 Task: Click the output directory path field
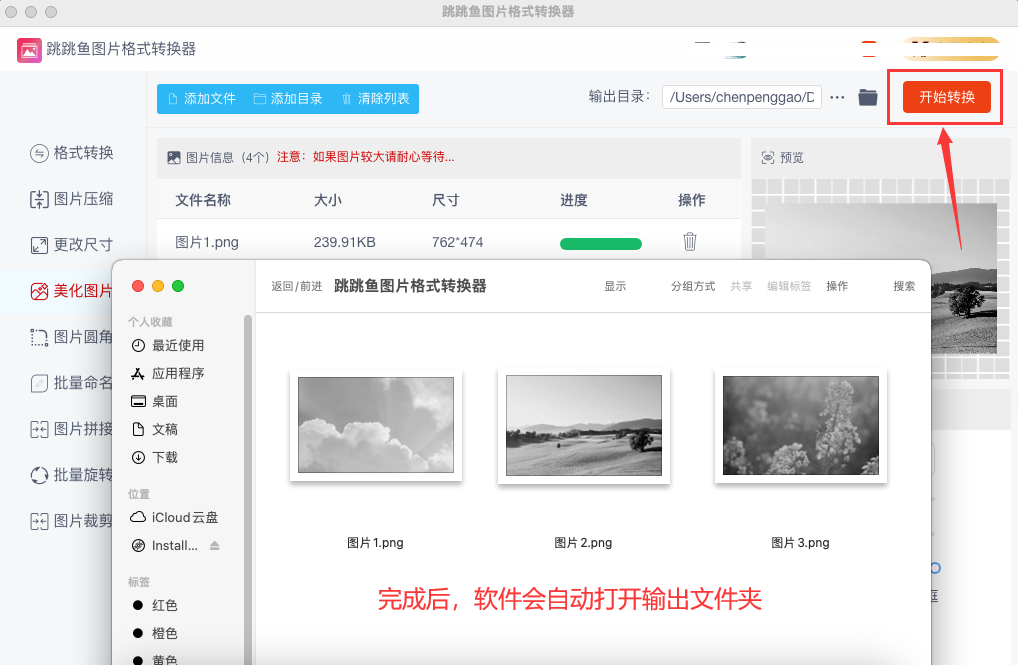point(741,97)
